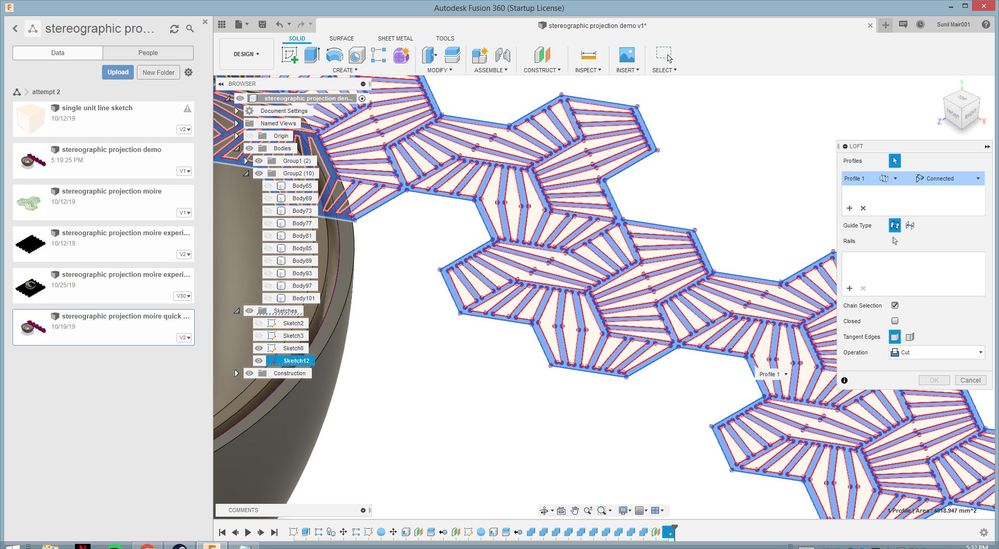Click the Rails selection cursor in Loft
This screenshot has height=549, width=999.
[895, 241]
